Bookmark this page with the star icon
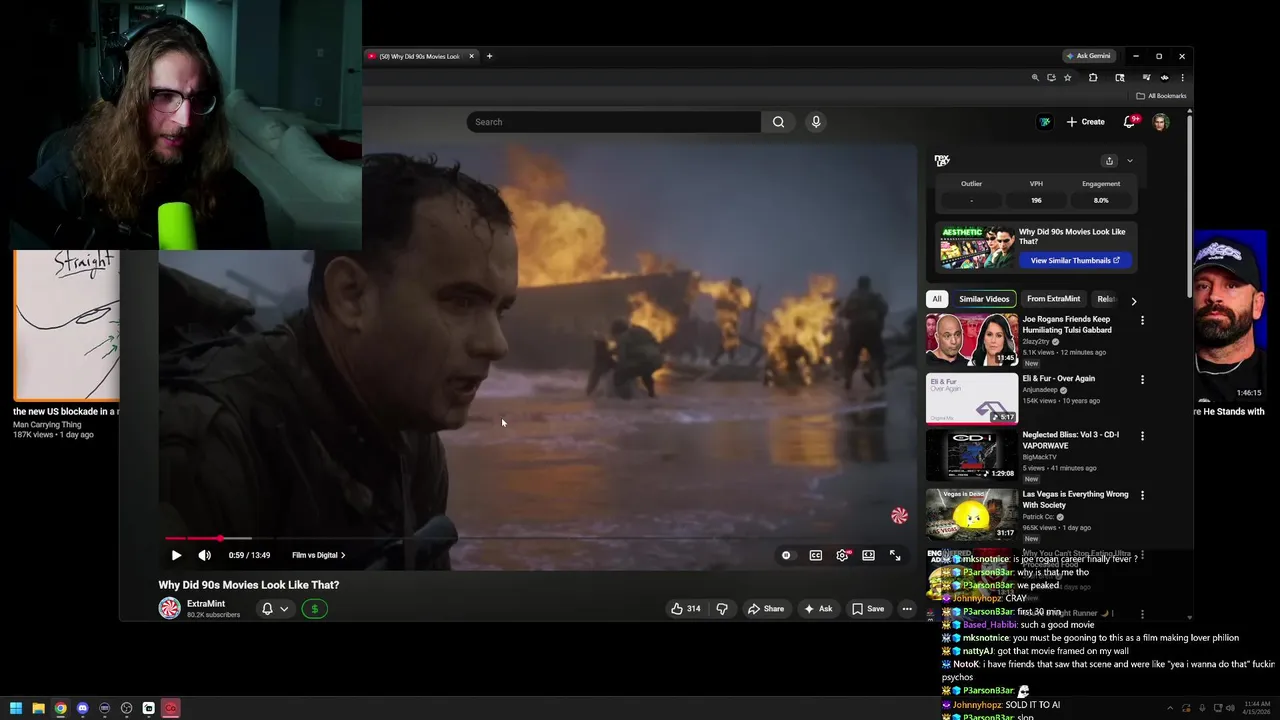Image resolution: width=1280 pixels, height=720 pixels. click(1067, 77)
